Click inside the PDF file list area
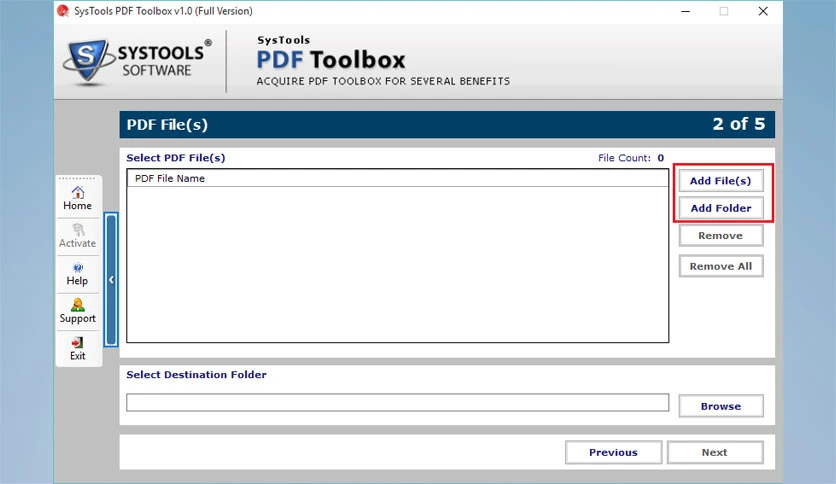The height and width of the screenshot is (484, 836). click(x=397, y=264)
